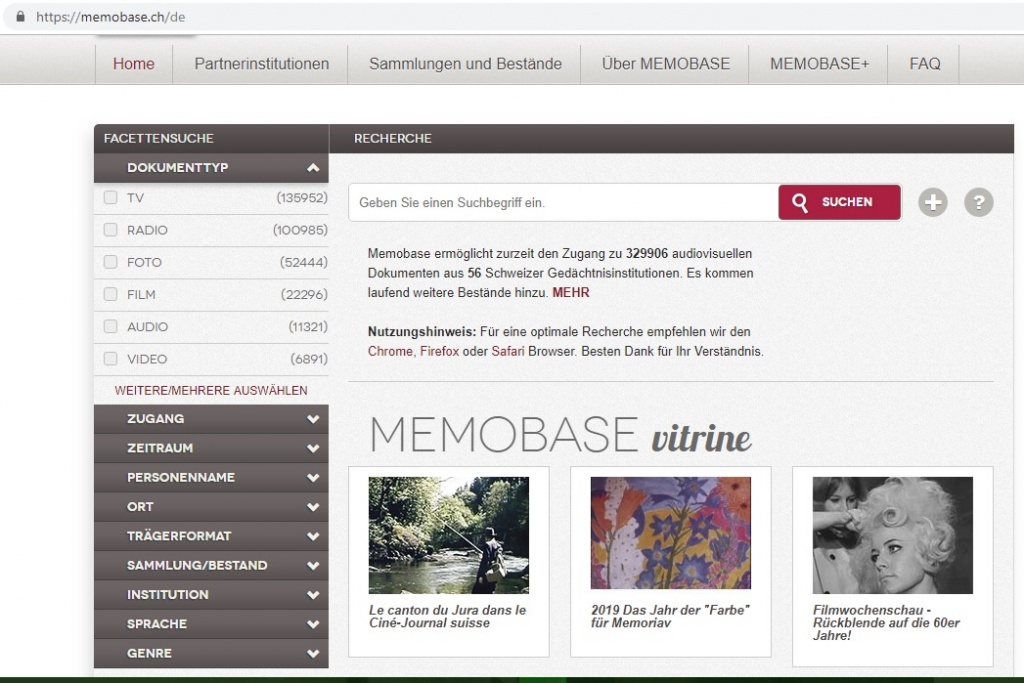Viewport: 1024px width, 683px height.
Task: Follow the MEHR link in the intro text
Action: (x=571, y=293)
